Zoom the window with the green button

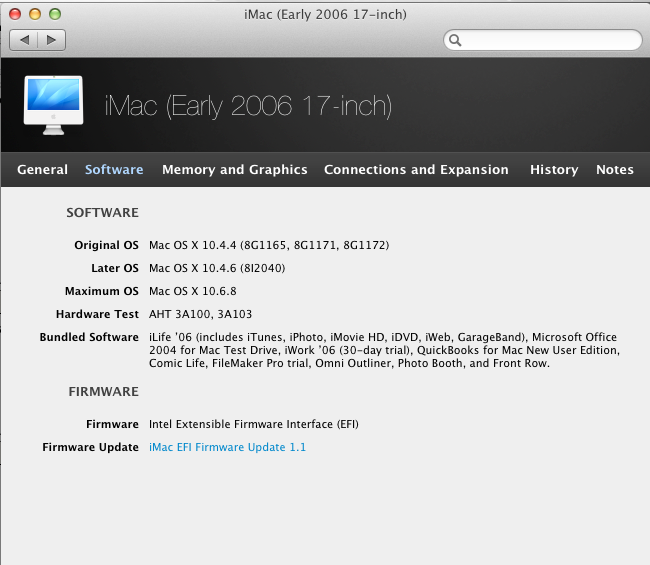55,14
